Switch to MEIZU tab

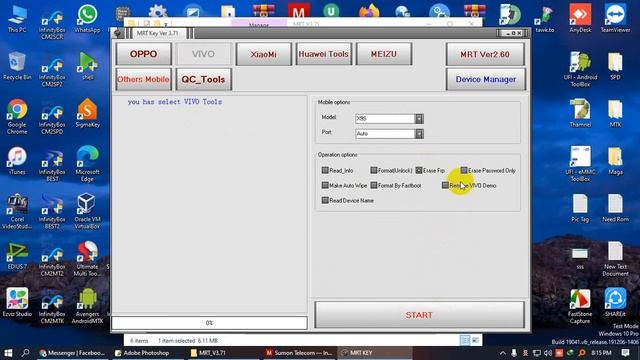point(383,54)
